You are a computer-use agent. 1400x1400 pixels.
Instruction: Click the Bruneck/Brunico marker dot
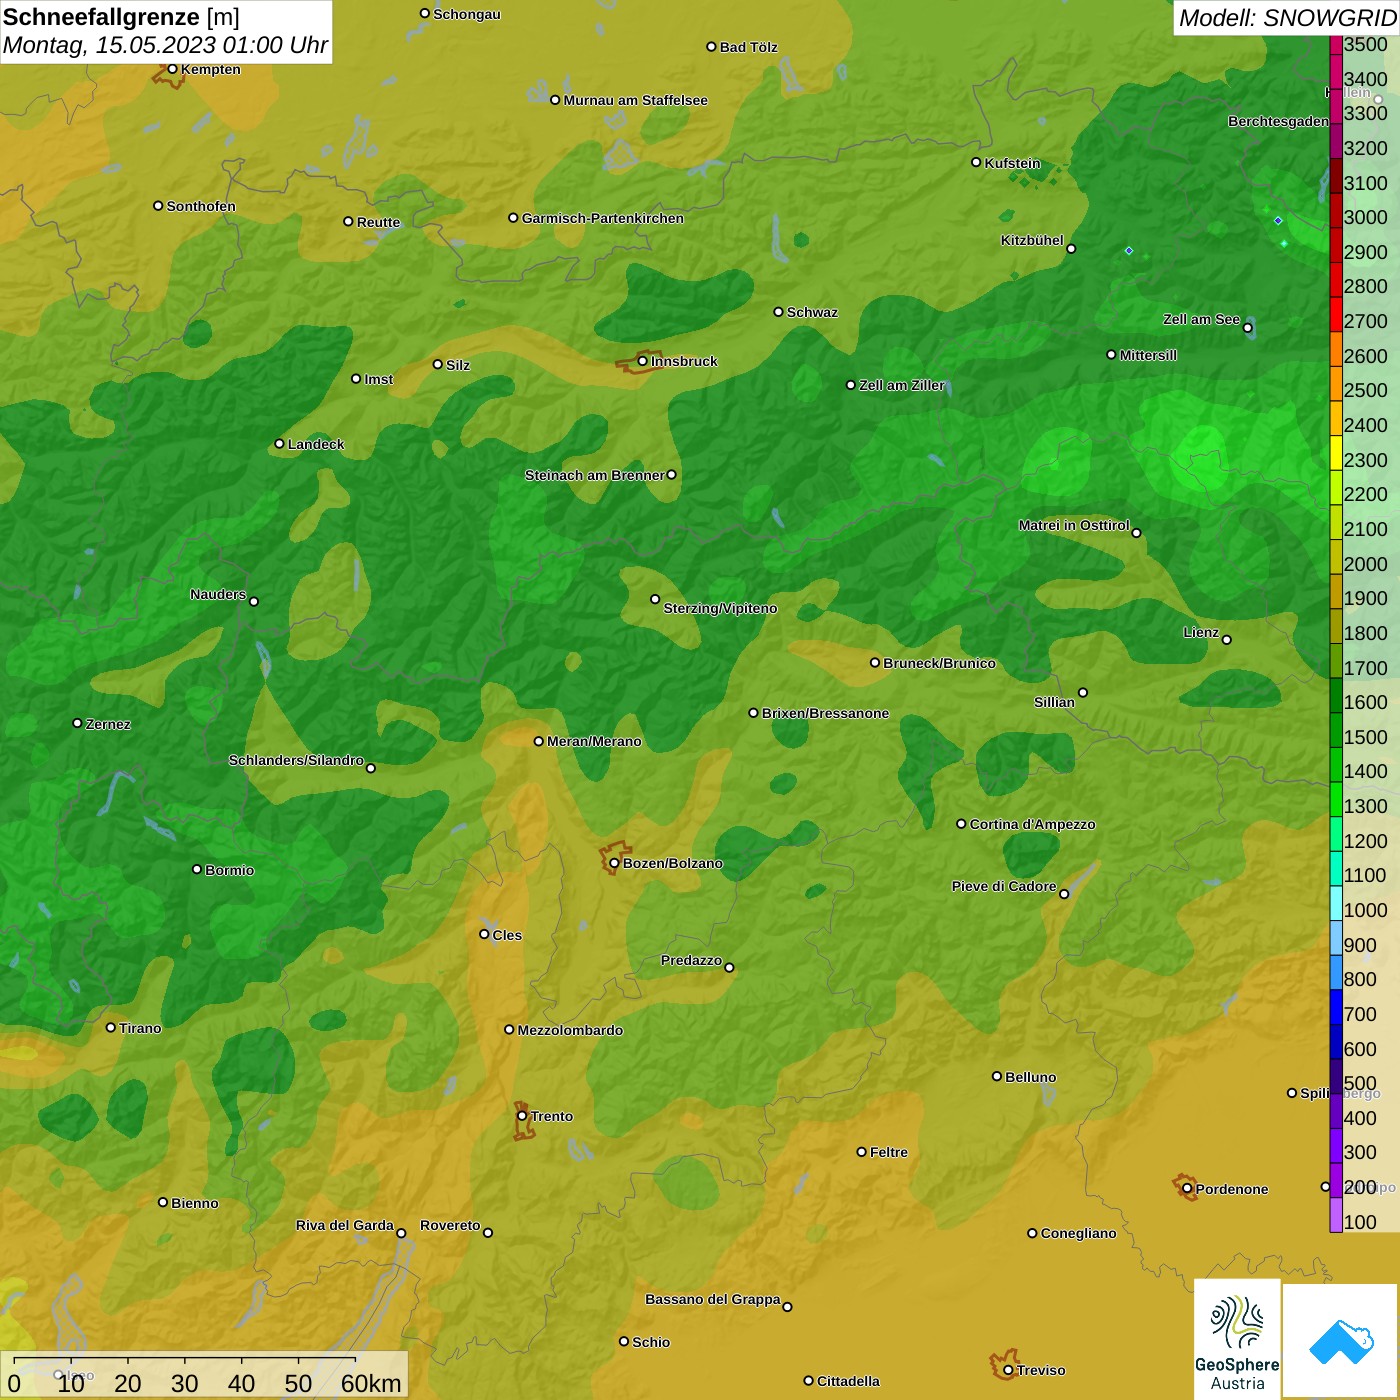pyautogui.click(x=875, y=662)
